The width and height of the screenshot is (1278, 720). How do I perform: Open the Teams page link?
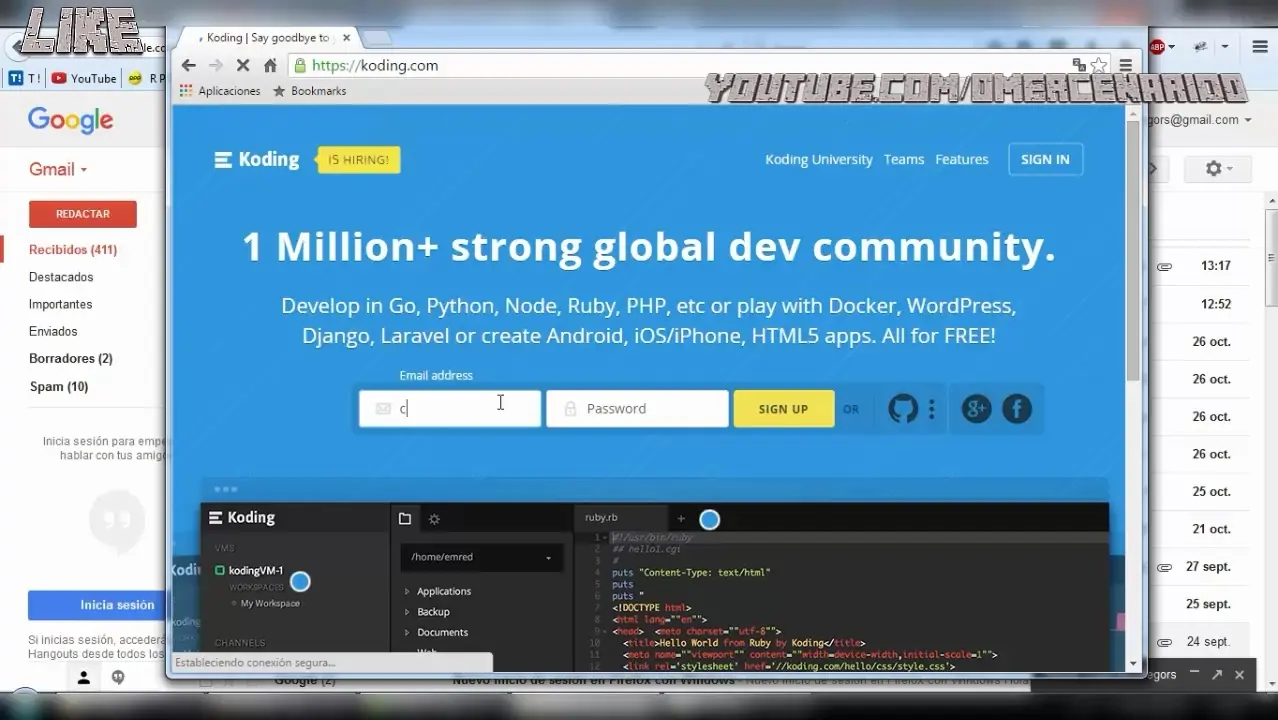[x=904, y=159]
